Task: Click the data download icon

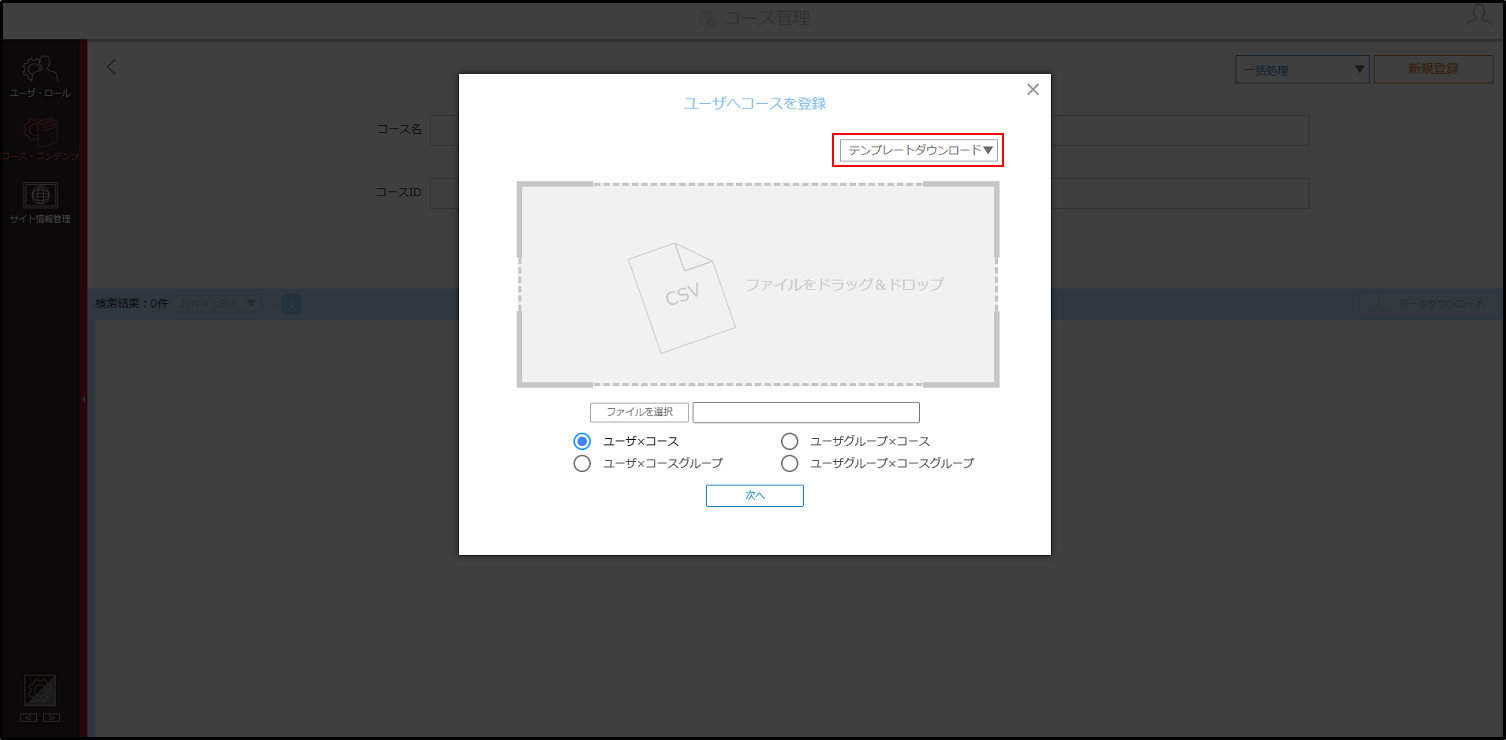Action: 1377,304
